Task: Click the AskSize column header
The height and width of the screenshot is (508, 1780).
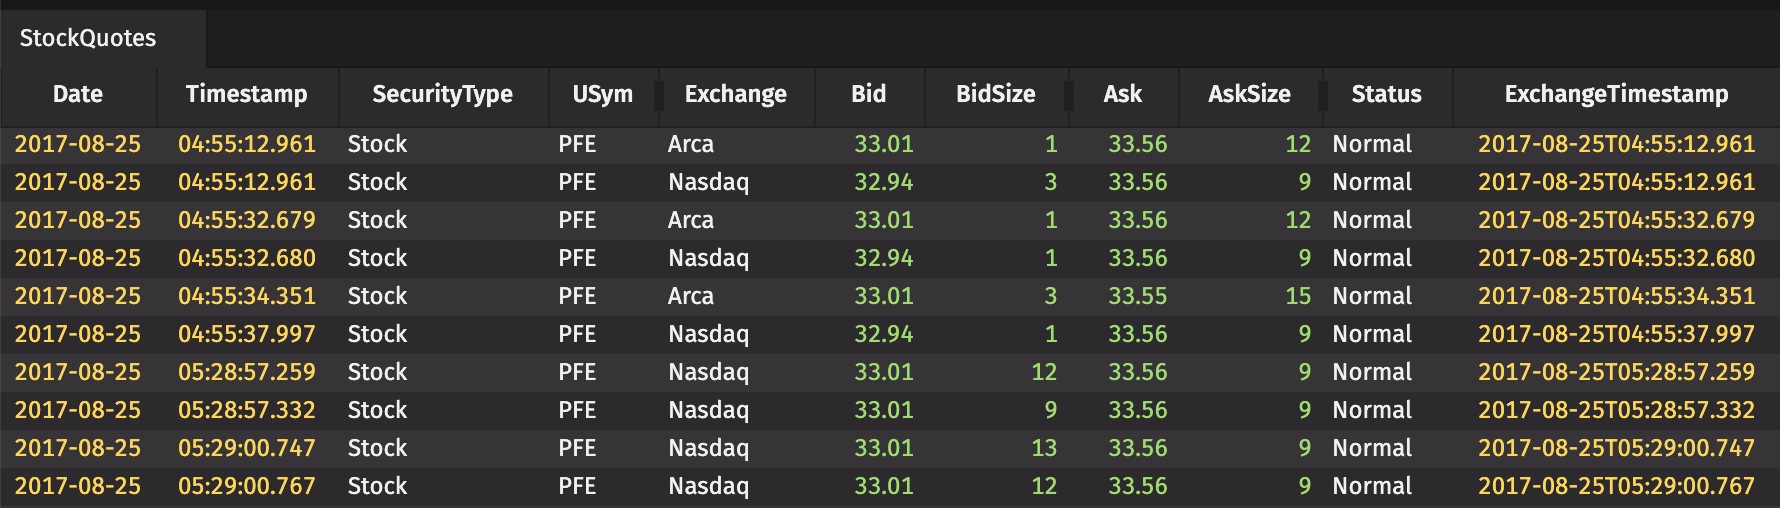Action: [1250, 94]
